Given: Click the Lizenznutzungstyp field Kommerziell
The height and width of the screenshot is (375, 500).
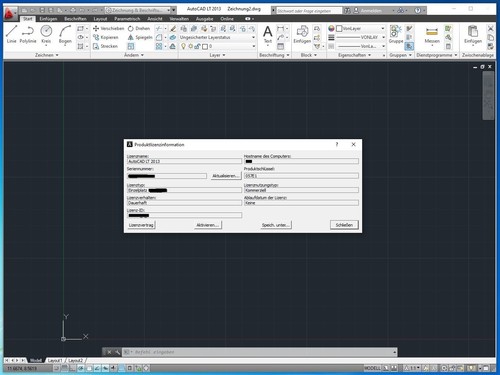Looking at the screenshot, I should coord(301,190).
